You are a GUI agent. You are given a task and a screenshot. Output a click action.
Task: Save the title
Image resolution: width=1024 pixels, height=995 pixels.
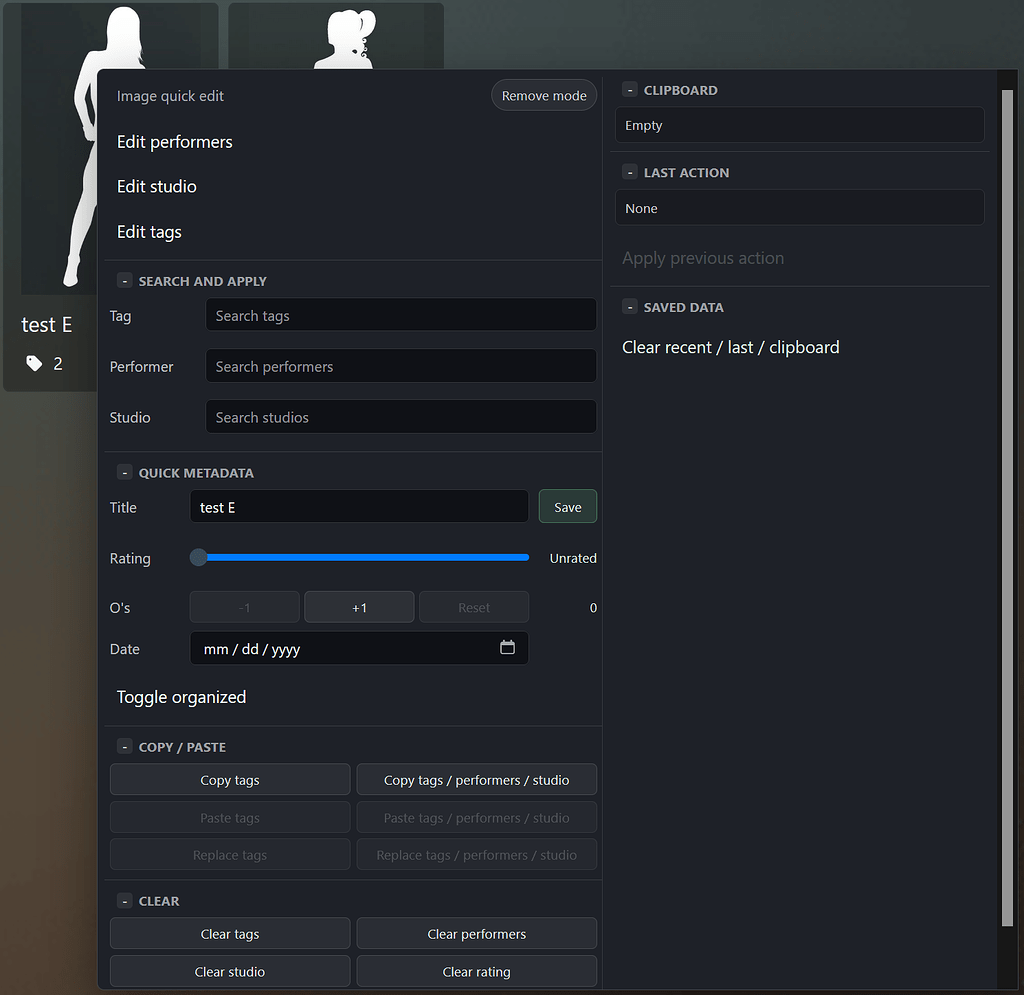click(x=568, y=507)
